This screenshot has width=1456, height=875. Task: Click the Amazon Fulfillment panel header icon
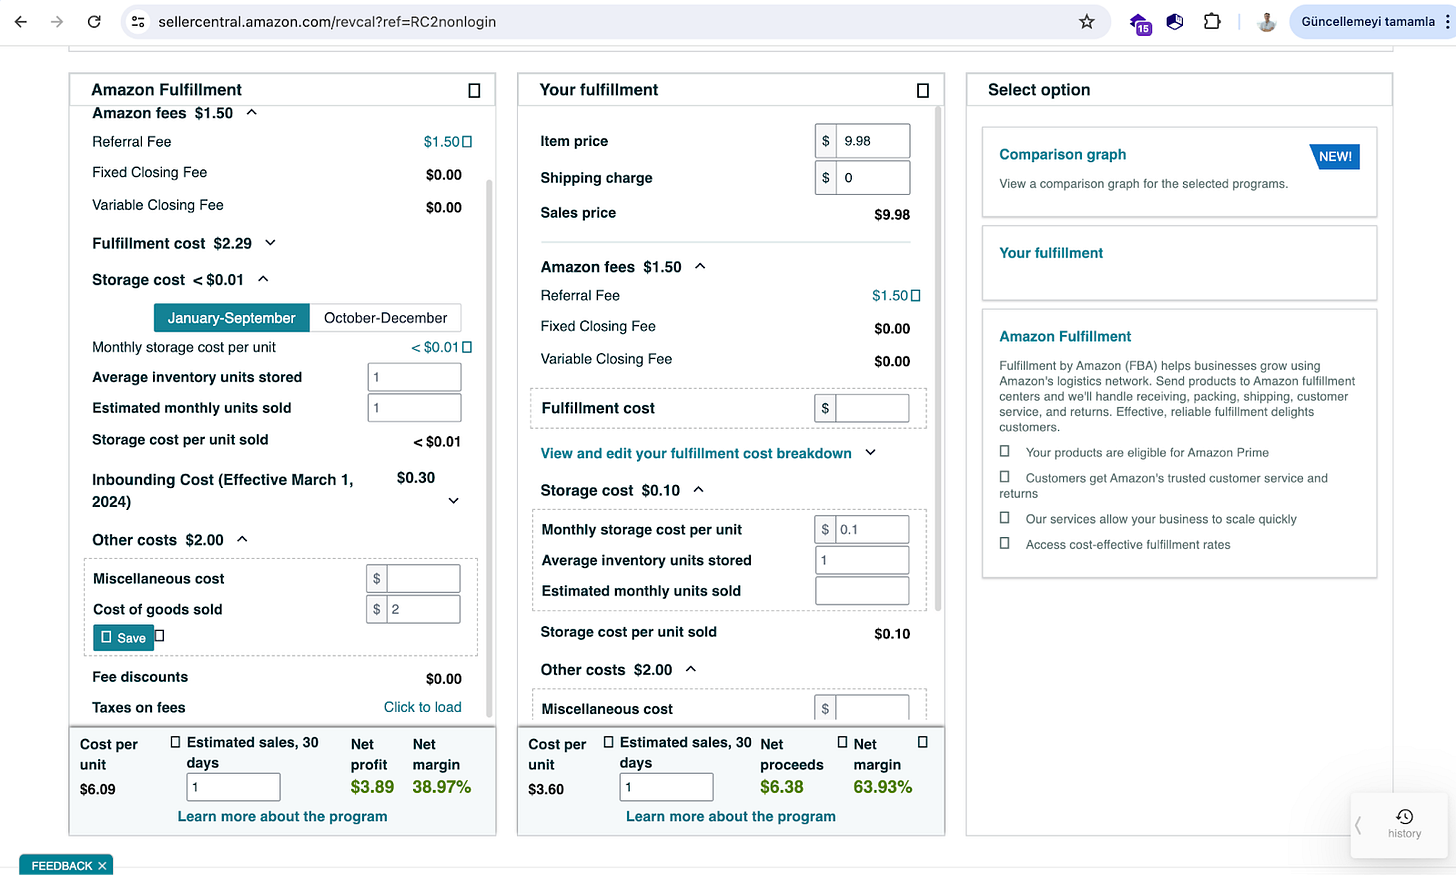[x=474, y=91]
